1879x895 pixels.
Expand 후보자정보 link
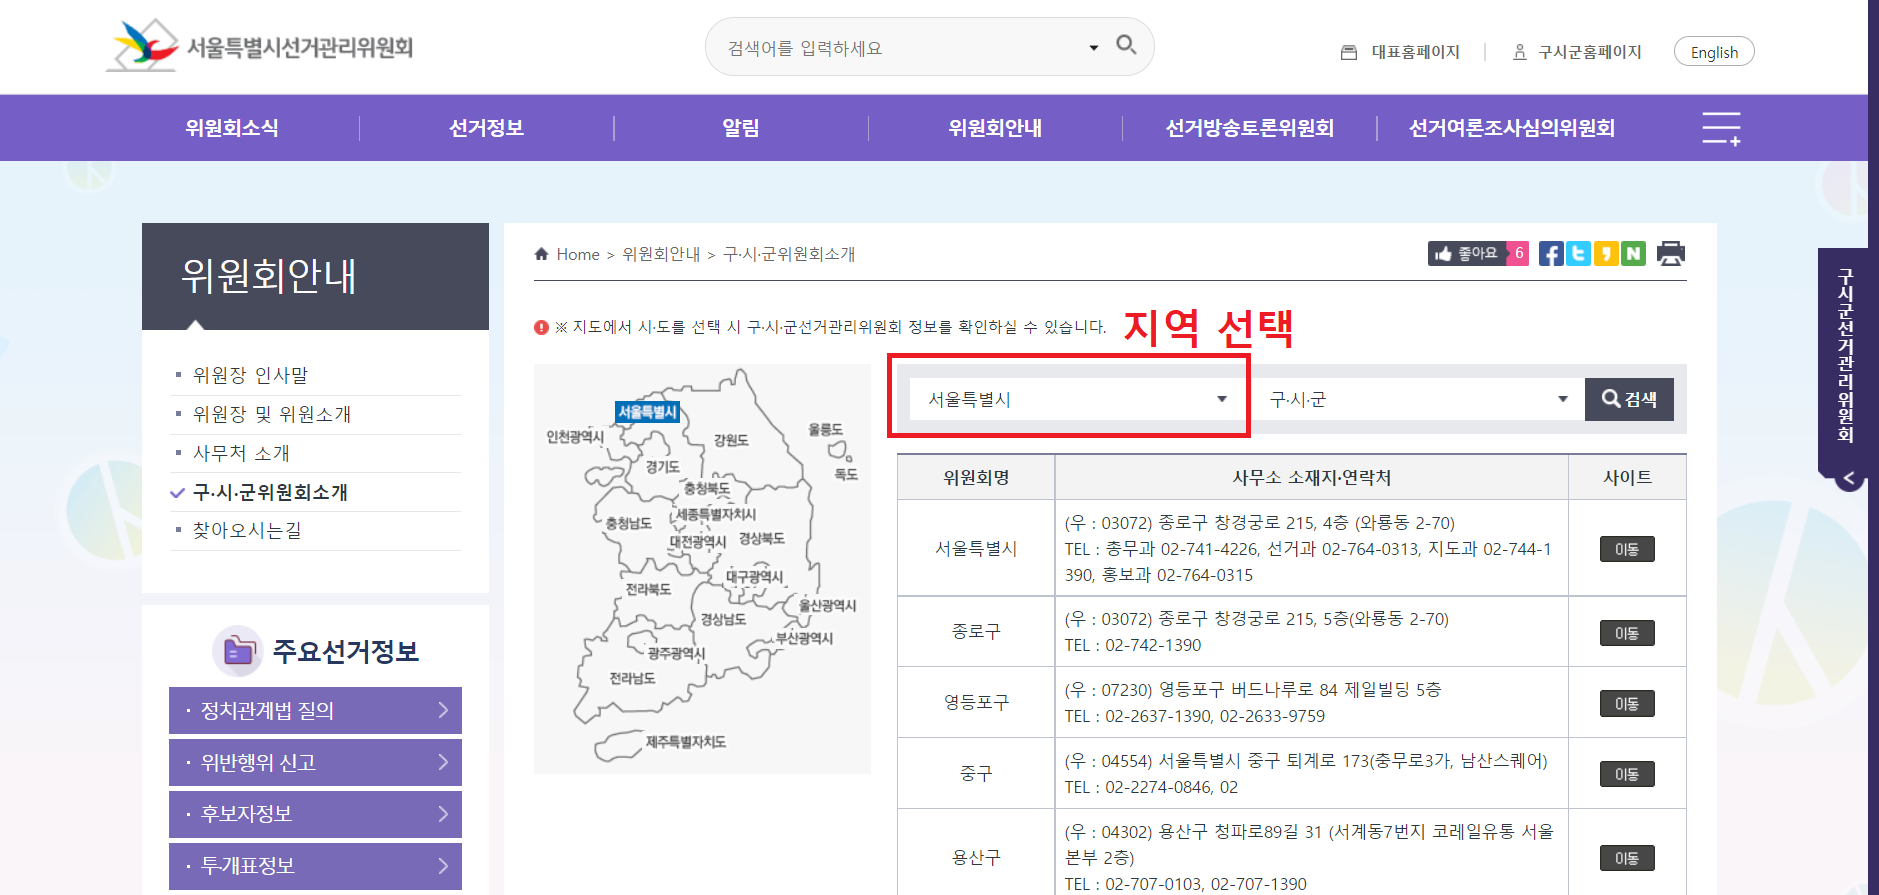click(x=315, y=814)
